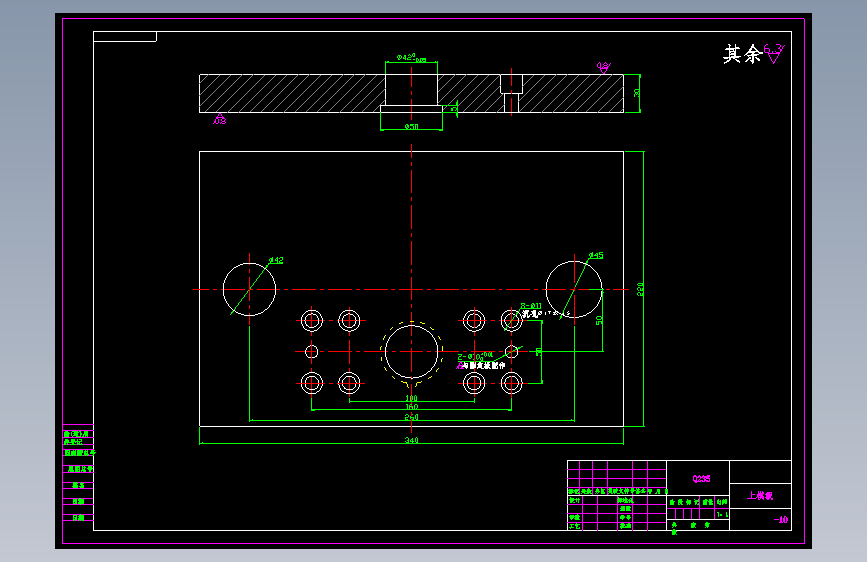Select the -10 drawing number text
This screenshot has height=562, width=867.
pos(781,519)
